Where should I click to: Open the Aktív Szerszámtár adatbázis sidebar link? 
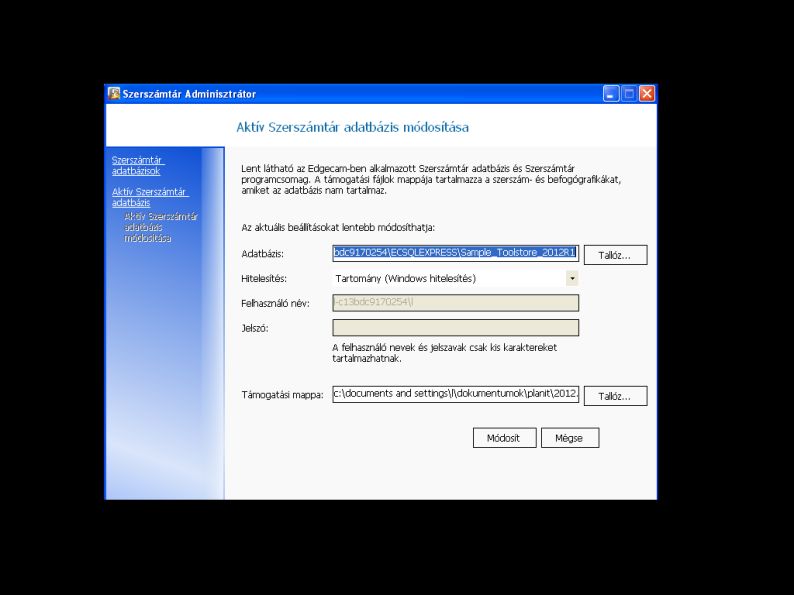coord(150,197)
